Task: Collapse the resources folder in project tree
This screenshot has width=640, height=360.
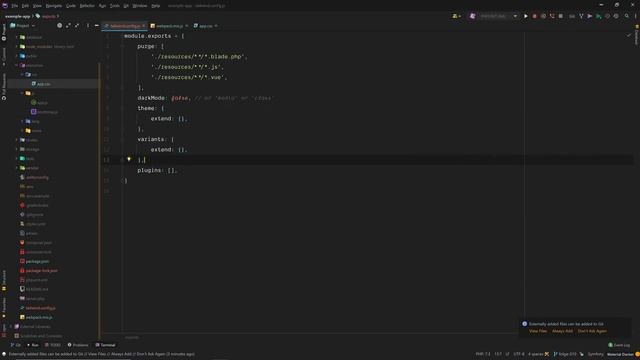Action: tap(17, 65)
